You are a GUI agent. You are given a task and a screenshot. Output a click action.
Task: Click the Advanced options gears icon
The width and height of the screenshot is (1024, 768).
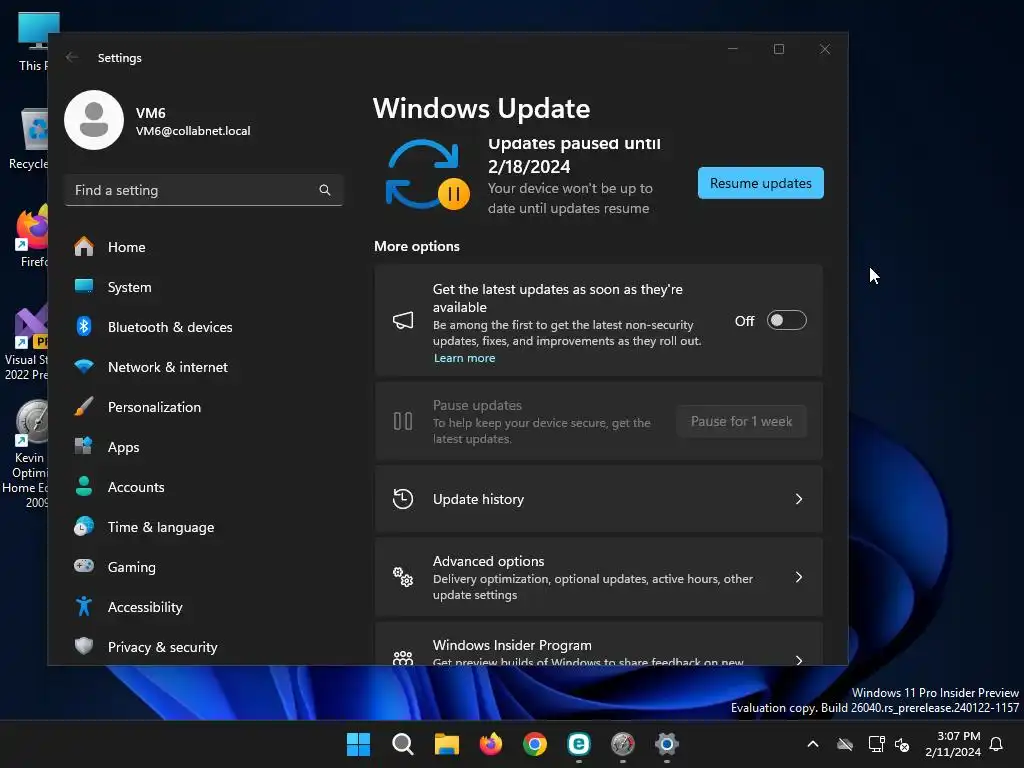click(403, 577)
